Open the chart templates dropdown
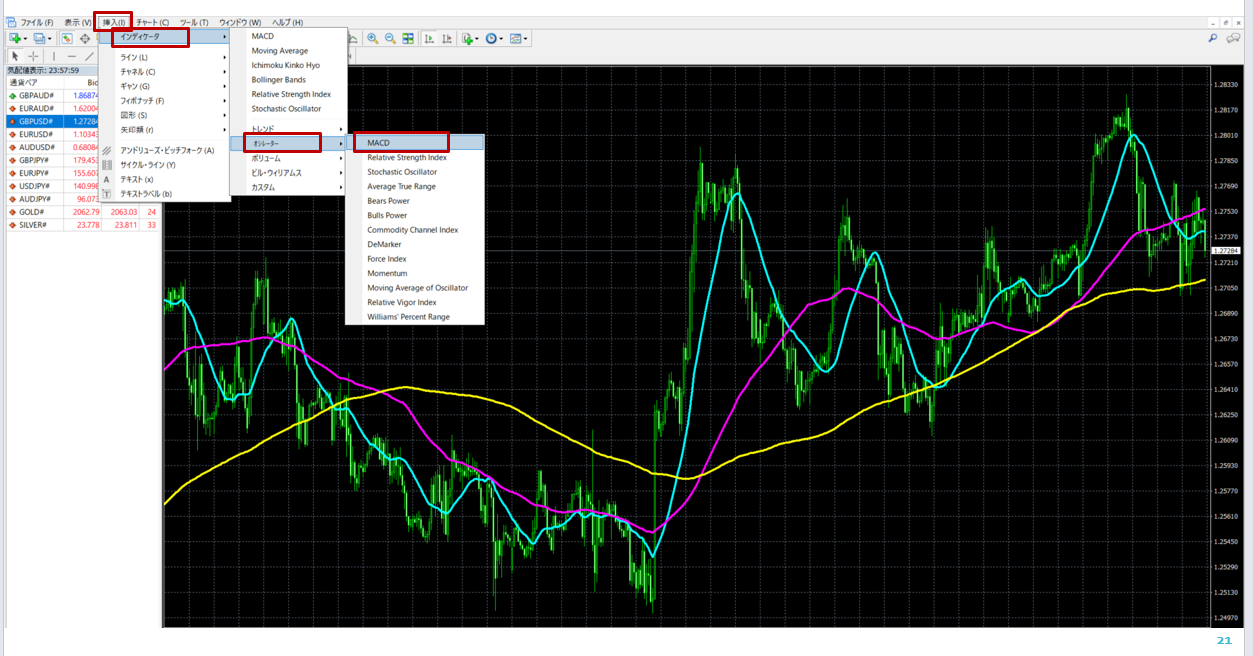This screenshot has height=656, width=1253. point(519,39)
